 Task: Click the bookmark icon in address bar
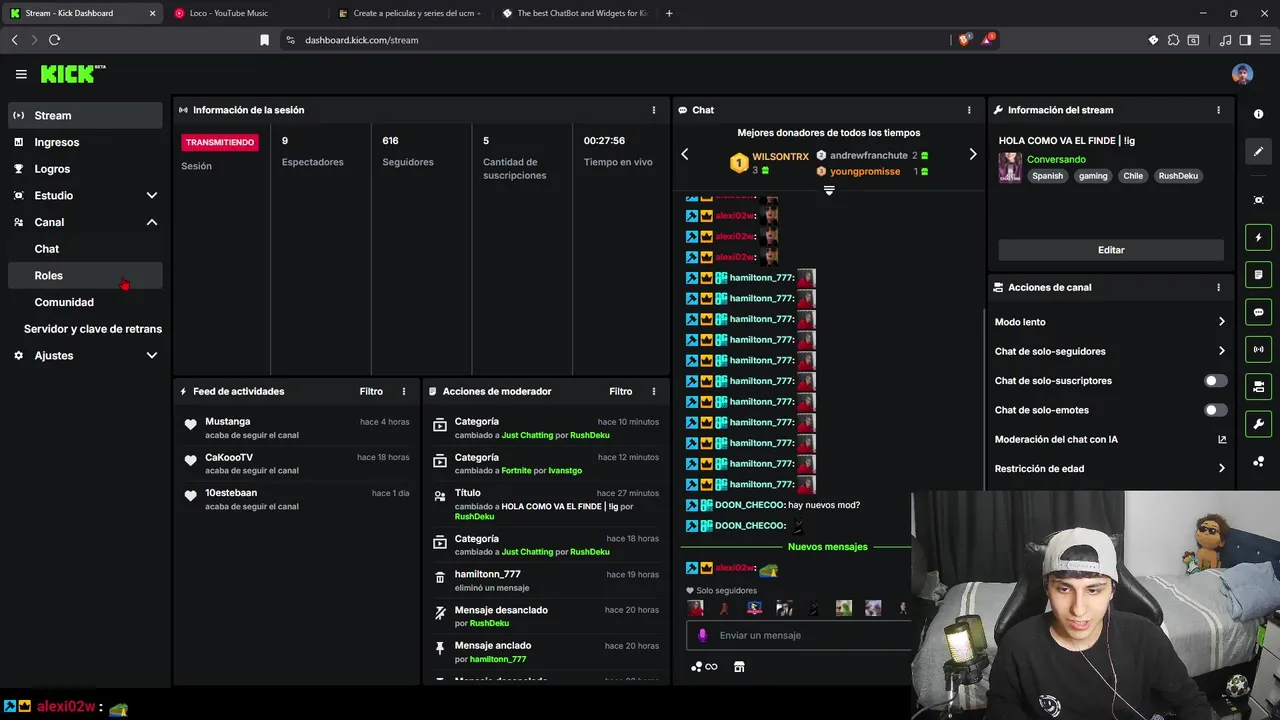pyautogui.click(x=265, y=40)
